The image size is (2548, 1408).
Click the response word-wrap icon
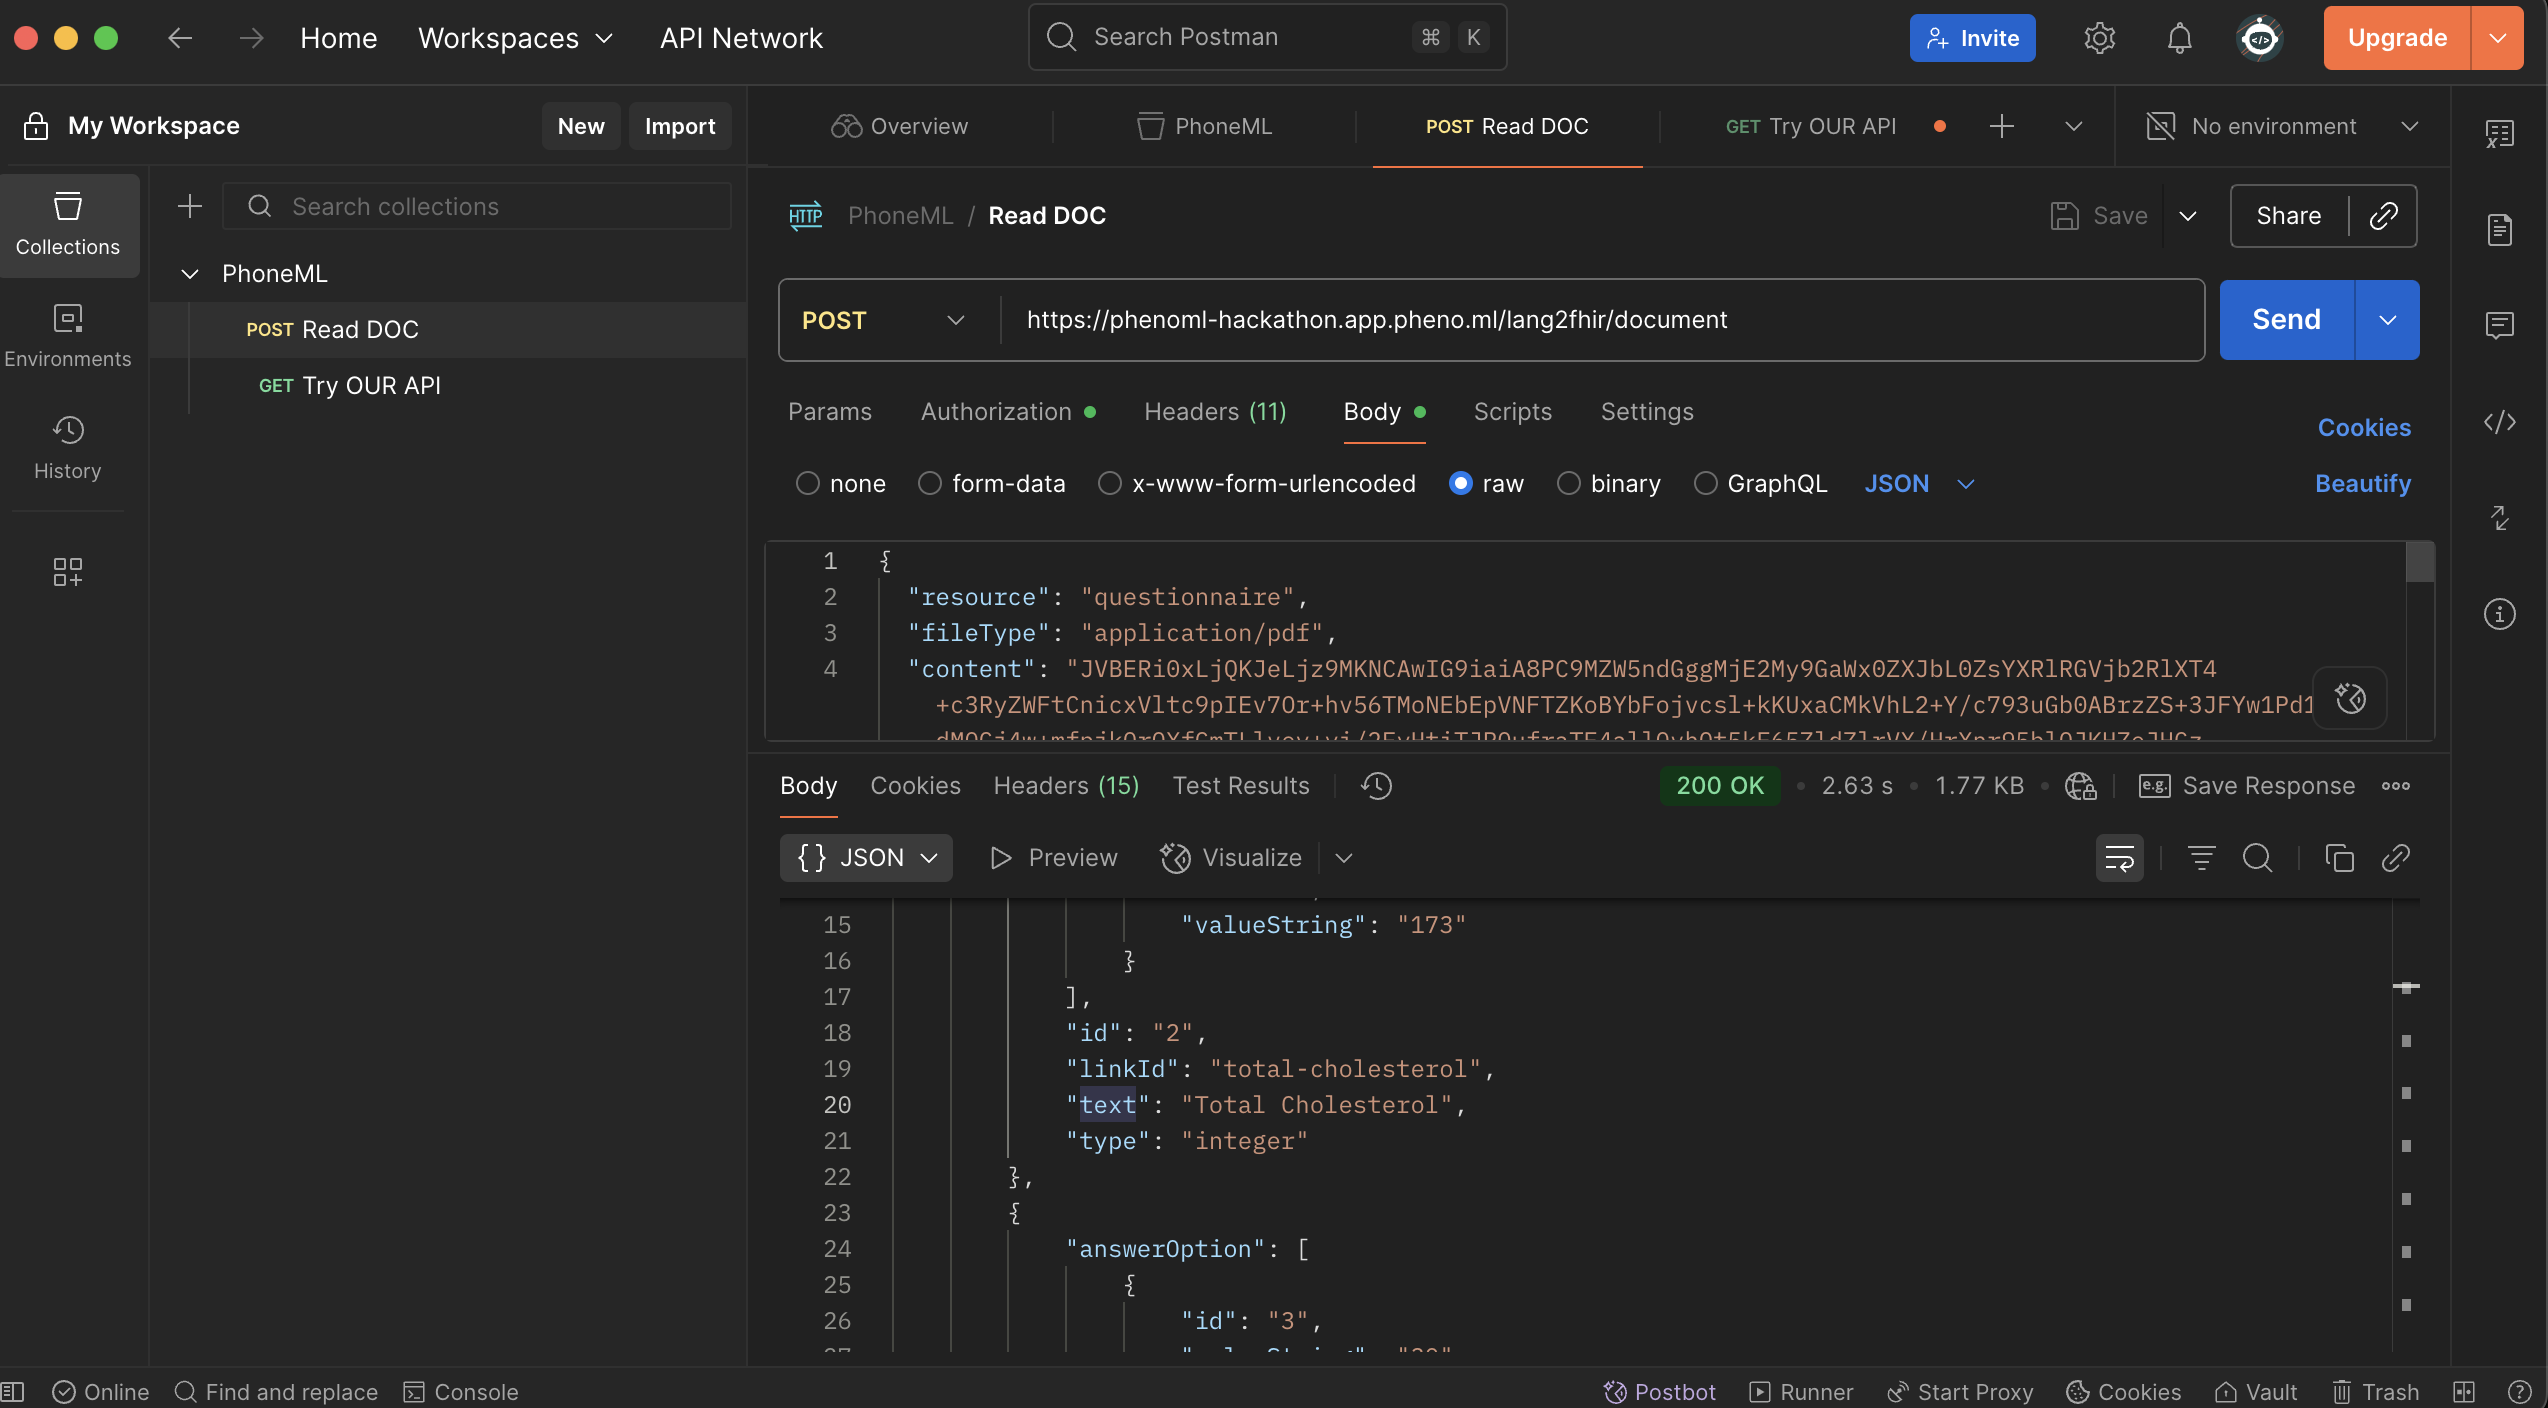[2119, 858]
